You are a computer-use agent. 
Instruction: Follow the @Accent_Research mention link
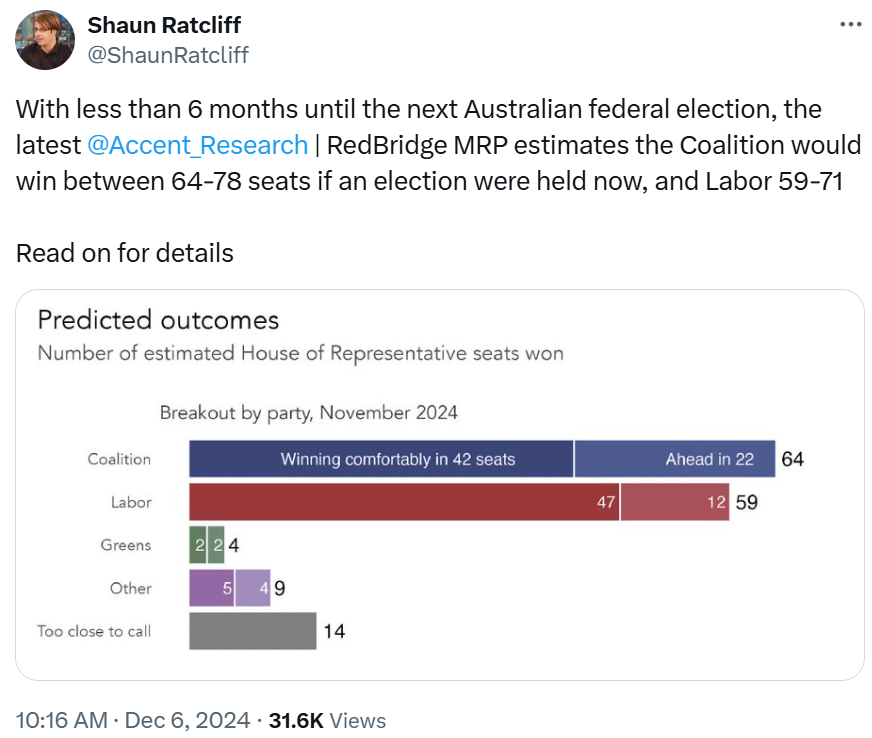coord(198,145)
